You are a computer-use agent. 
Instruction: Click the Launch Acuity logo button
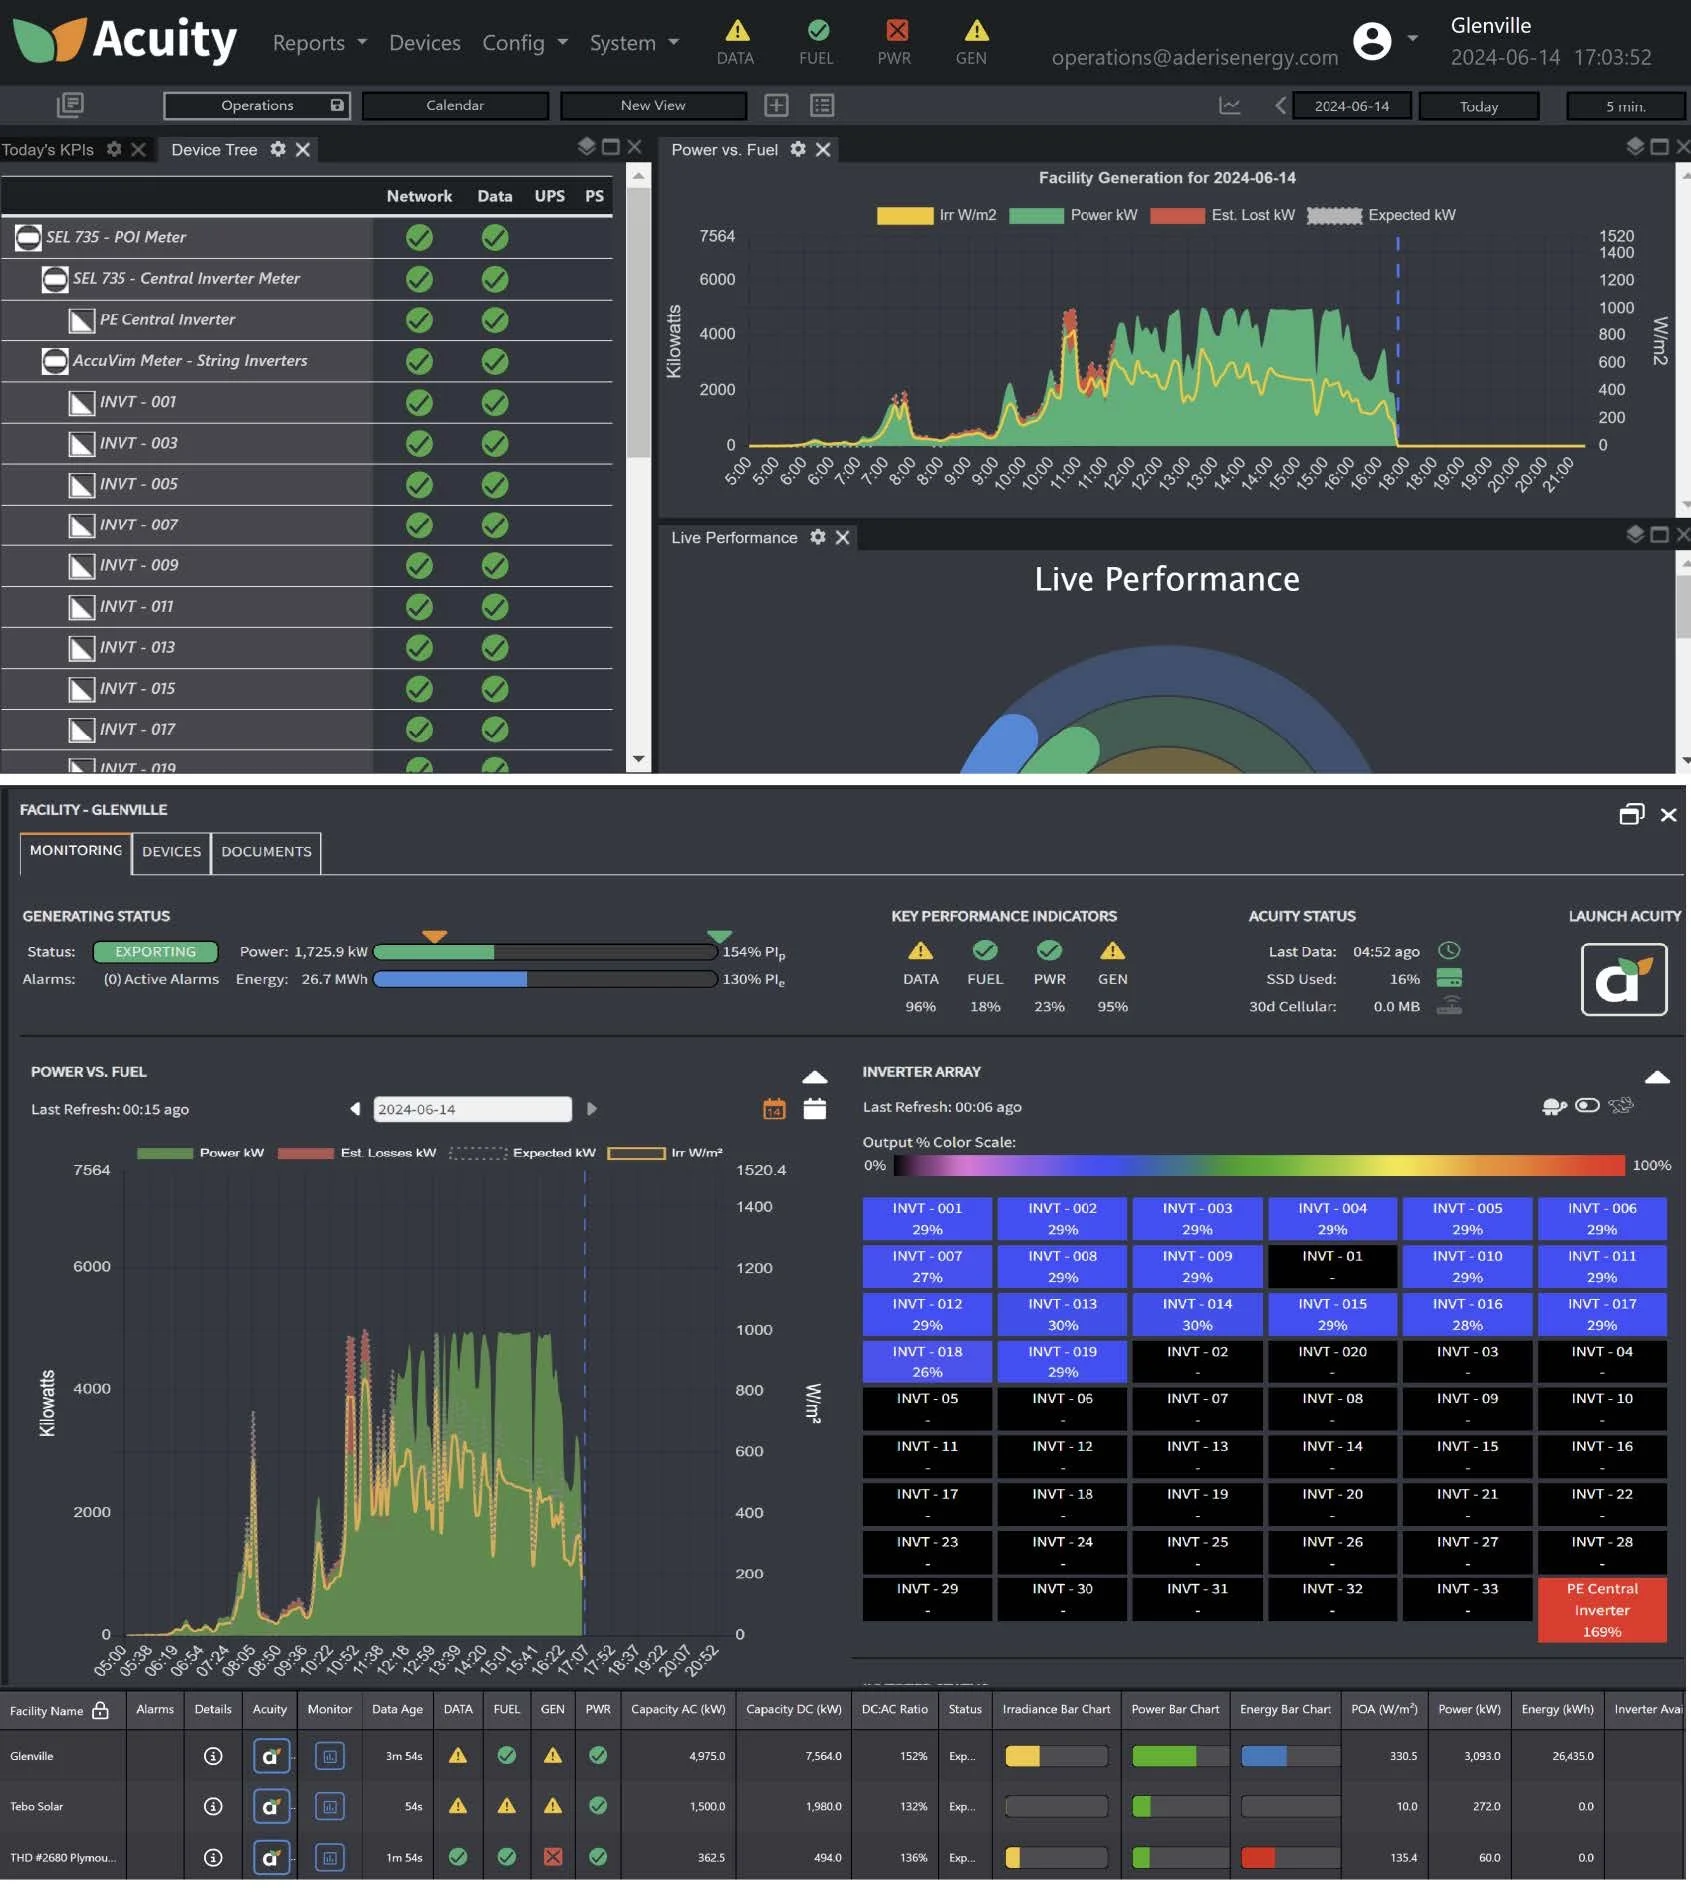tap(1623, 979)
